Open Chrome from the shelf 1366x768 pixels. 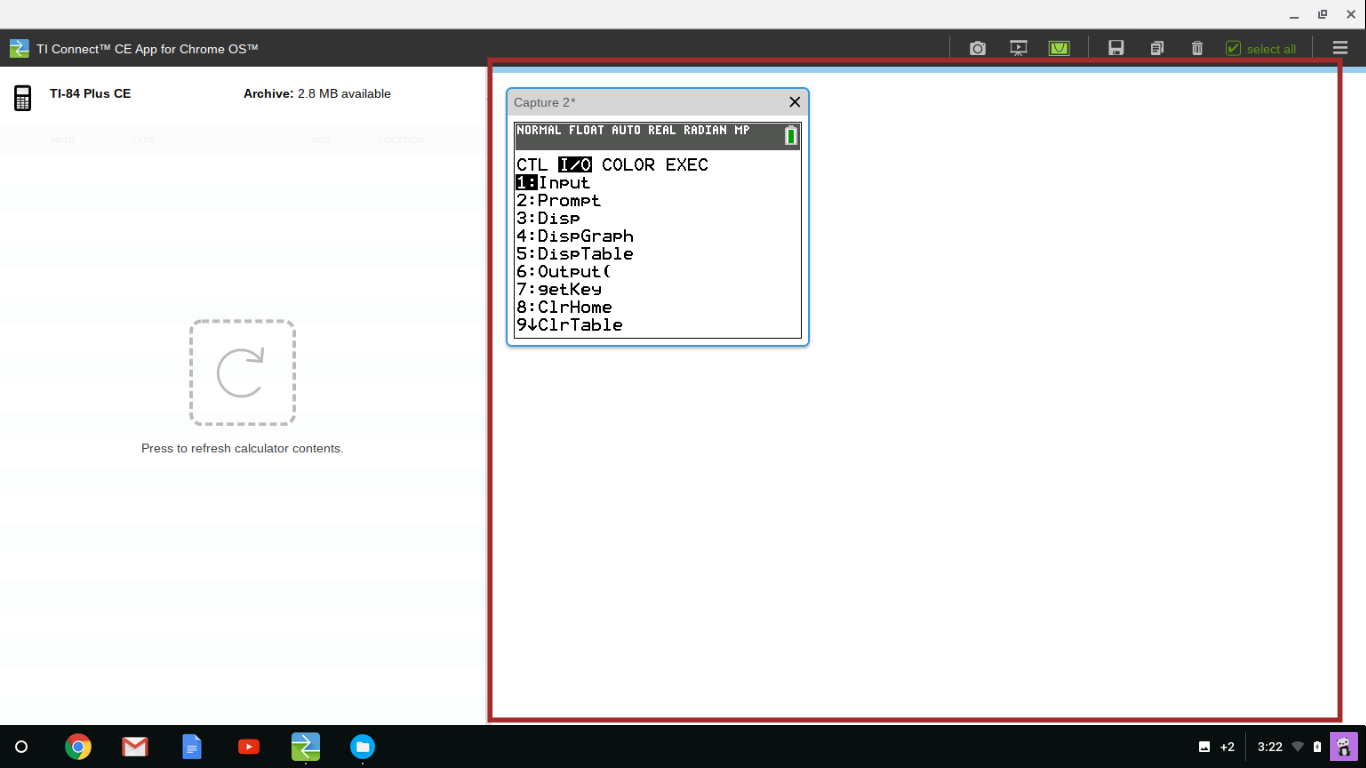[78, 747]
